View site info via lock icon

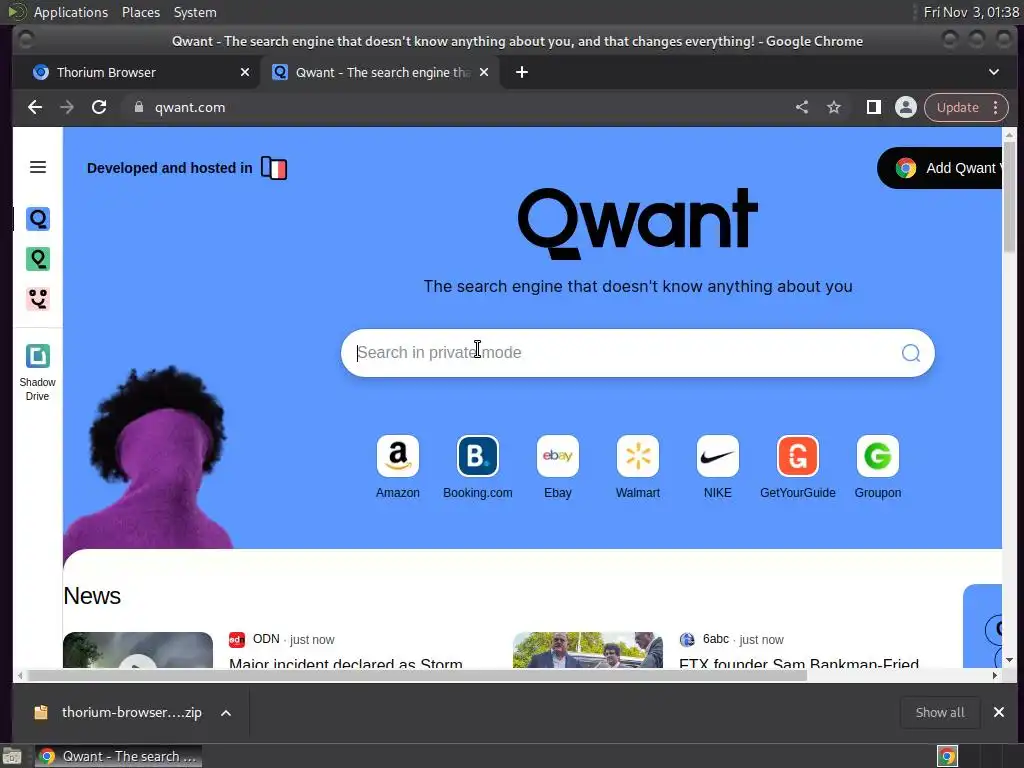pyautogui.click(x=138, y=107)
